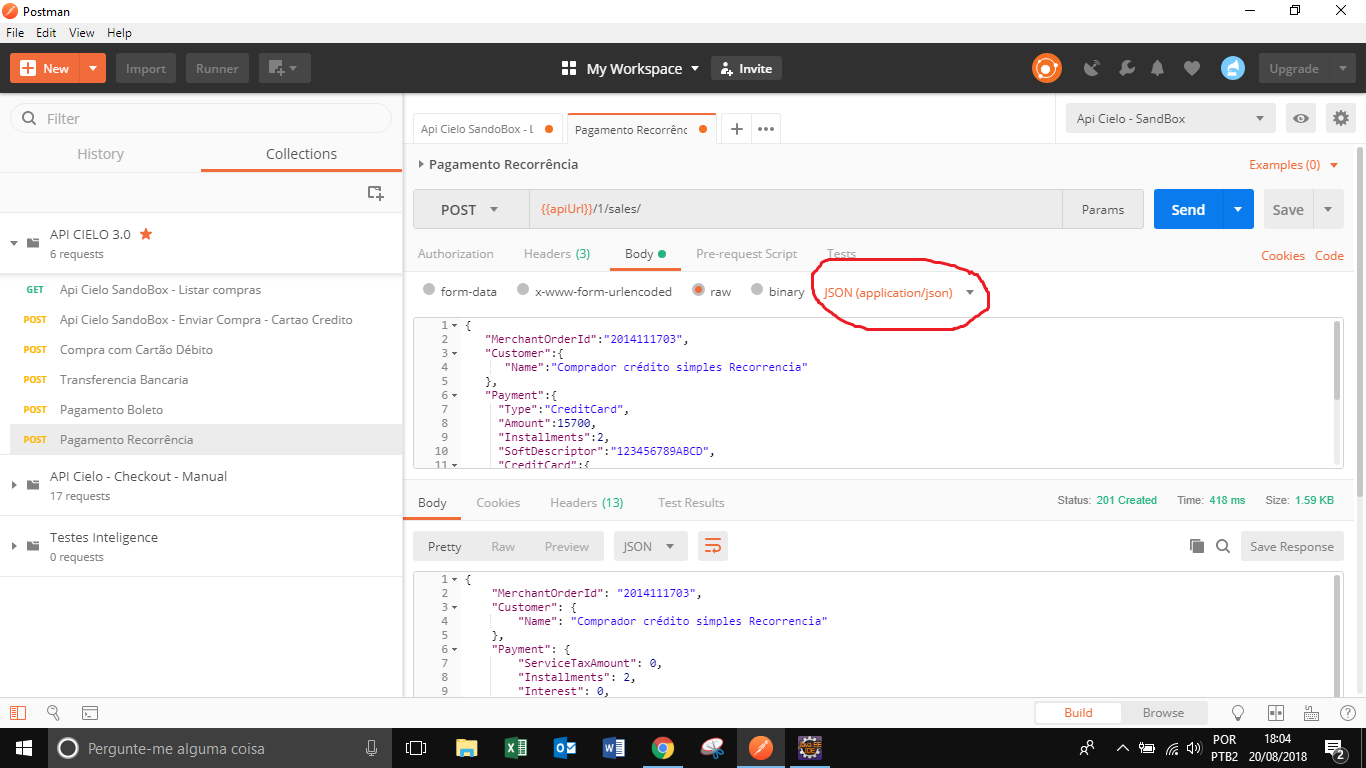The image size is (1366, 768).
Task: Add a new request tab with plus
Action: click(736, 129)
